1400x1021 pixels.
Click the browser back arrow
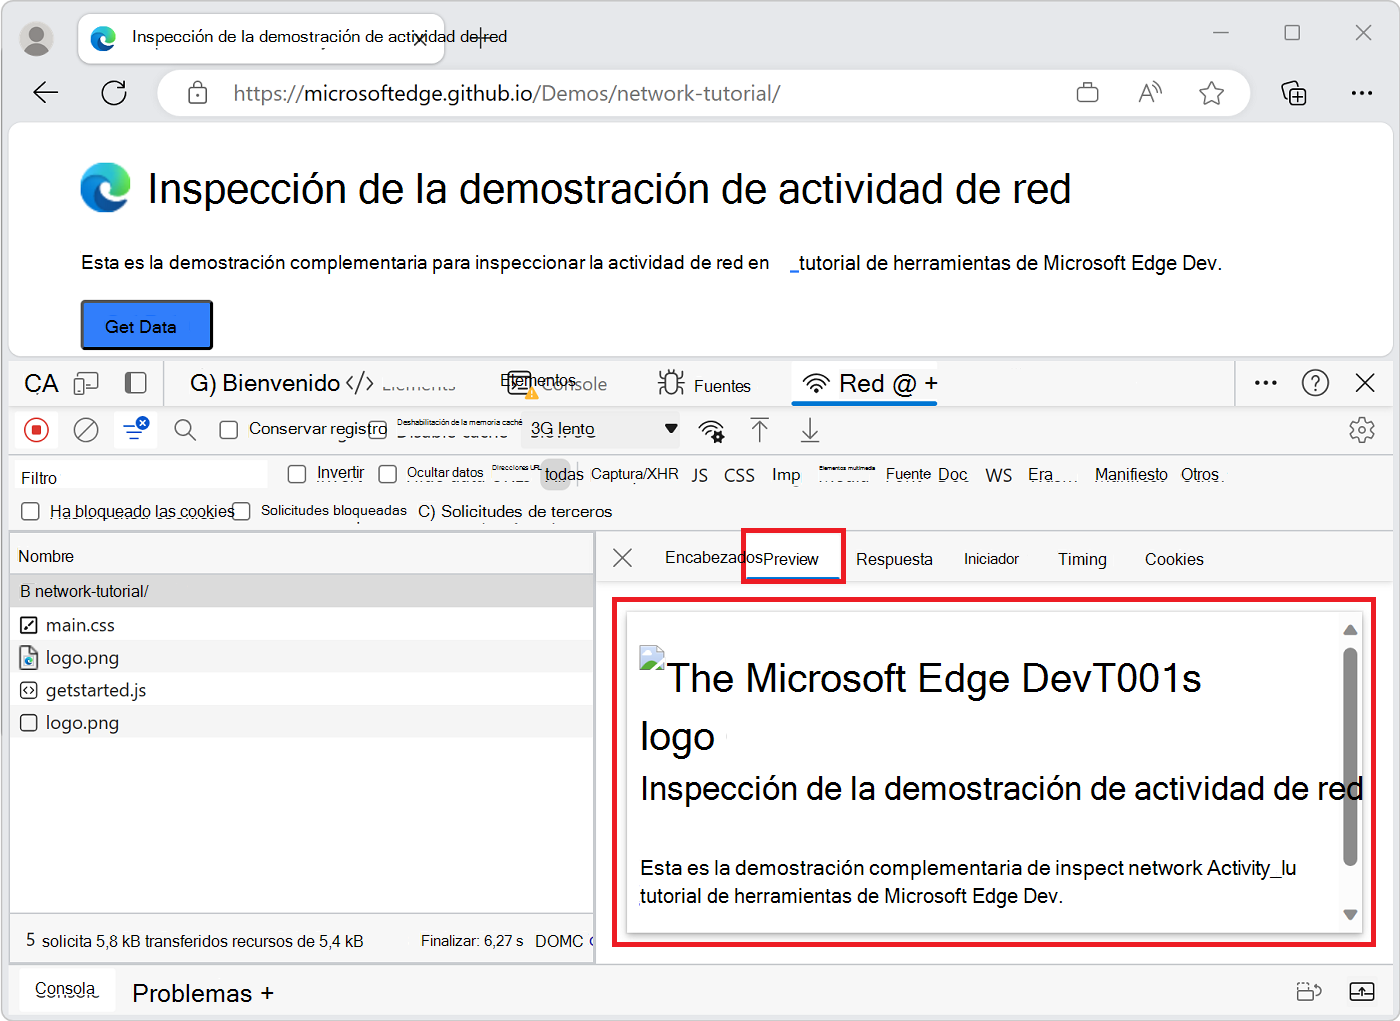[46, 93]
